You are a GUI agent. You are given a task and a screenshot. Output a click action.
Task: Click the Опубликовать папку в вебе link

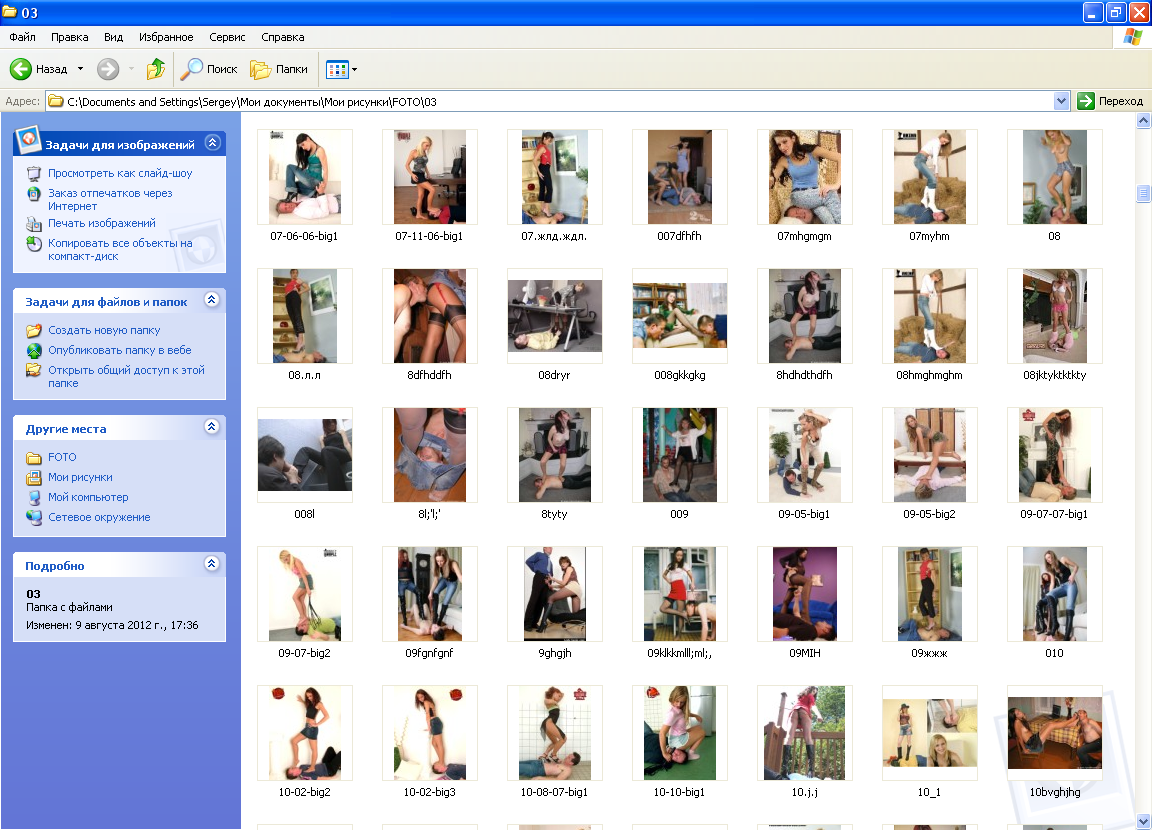pyautogui.click(x=120, y=350)
